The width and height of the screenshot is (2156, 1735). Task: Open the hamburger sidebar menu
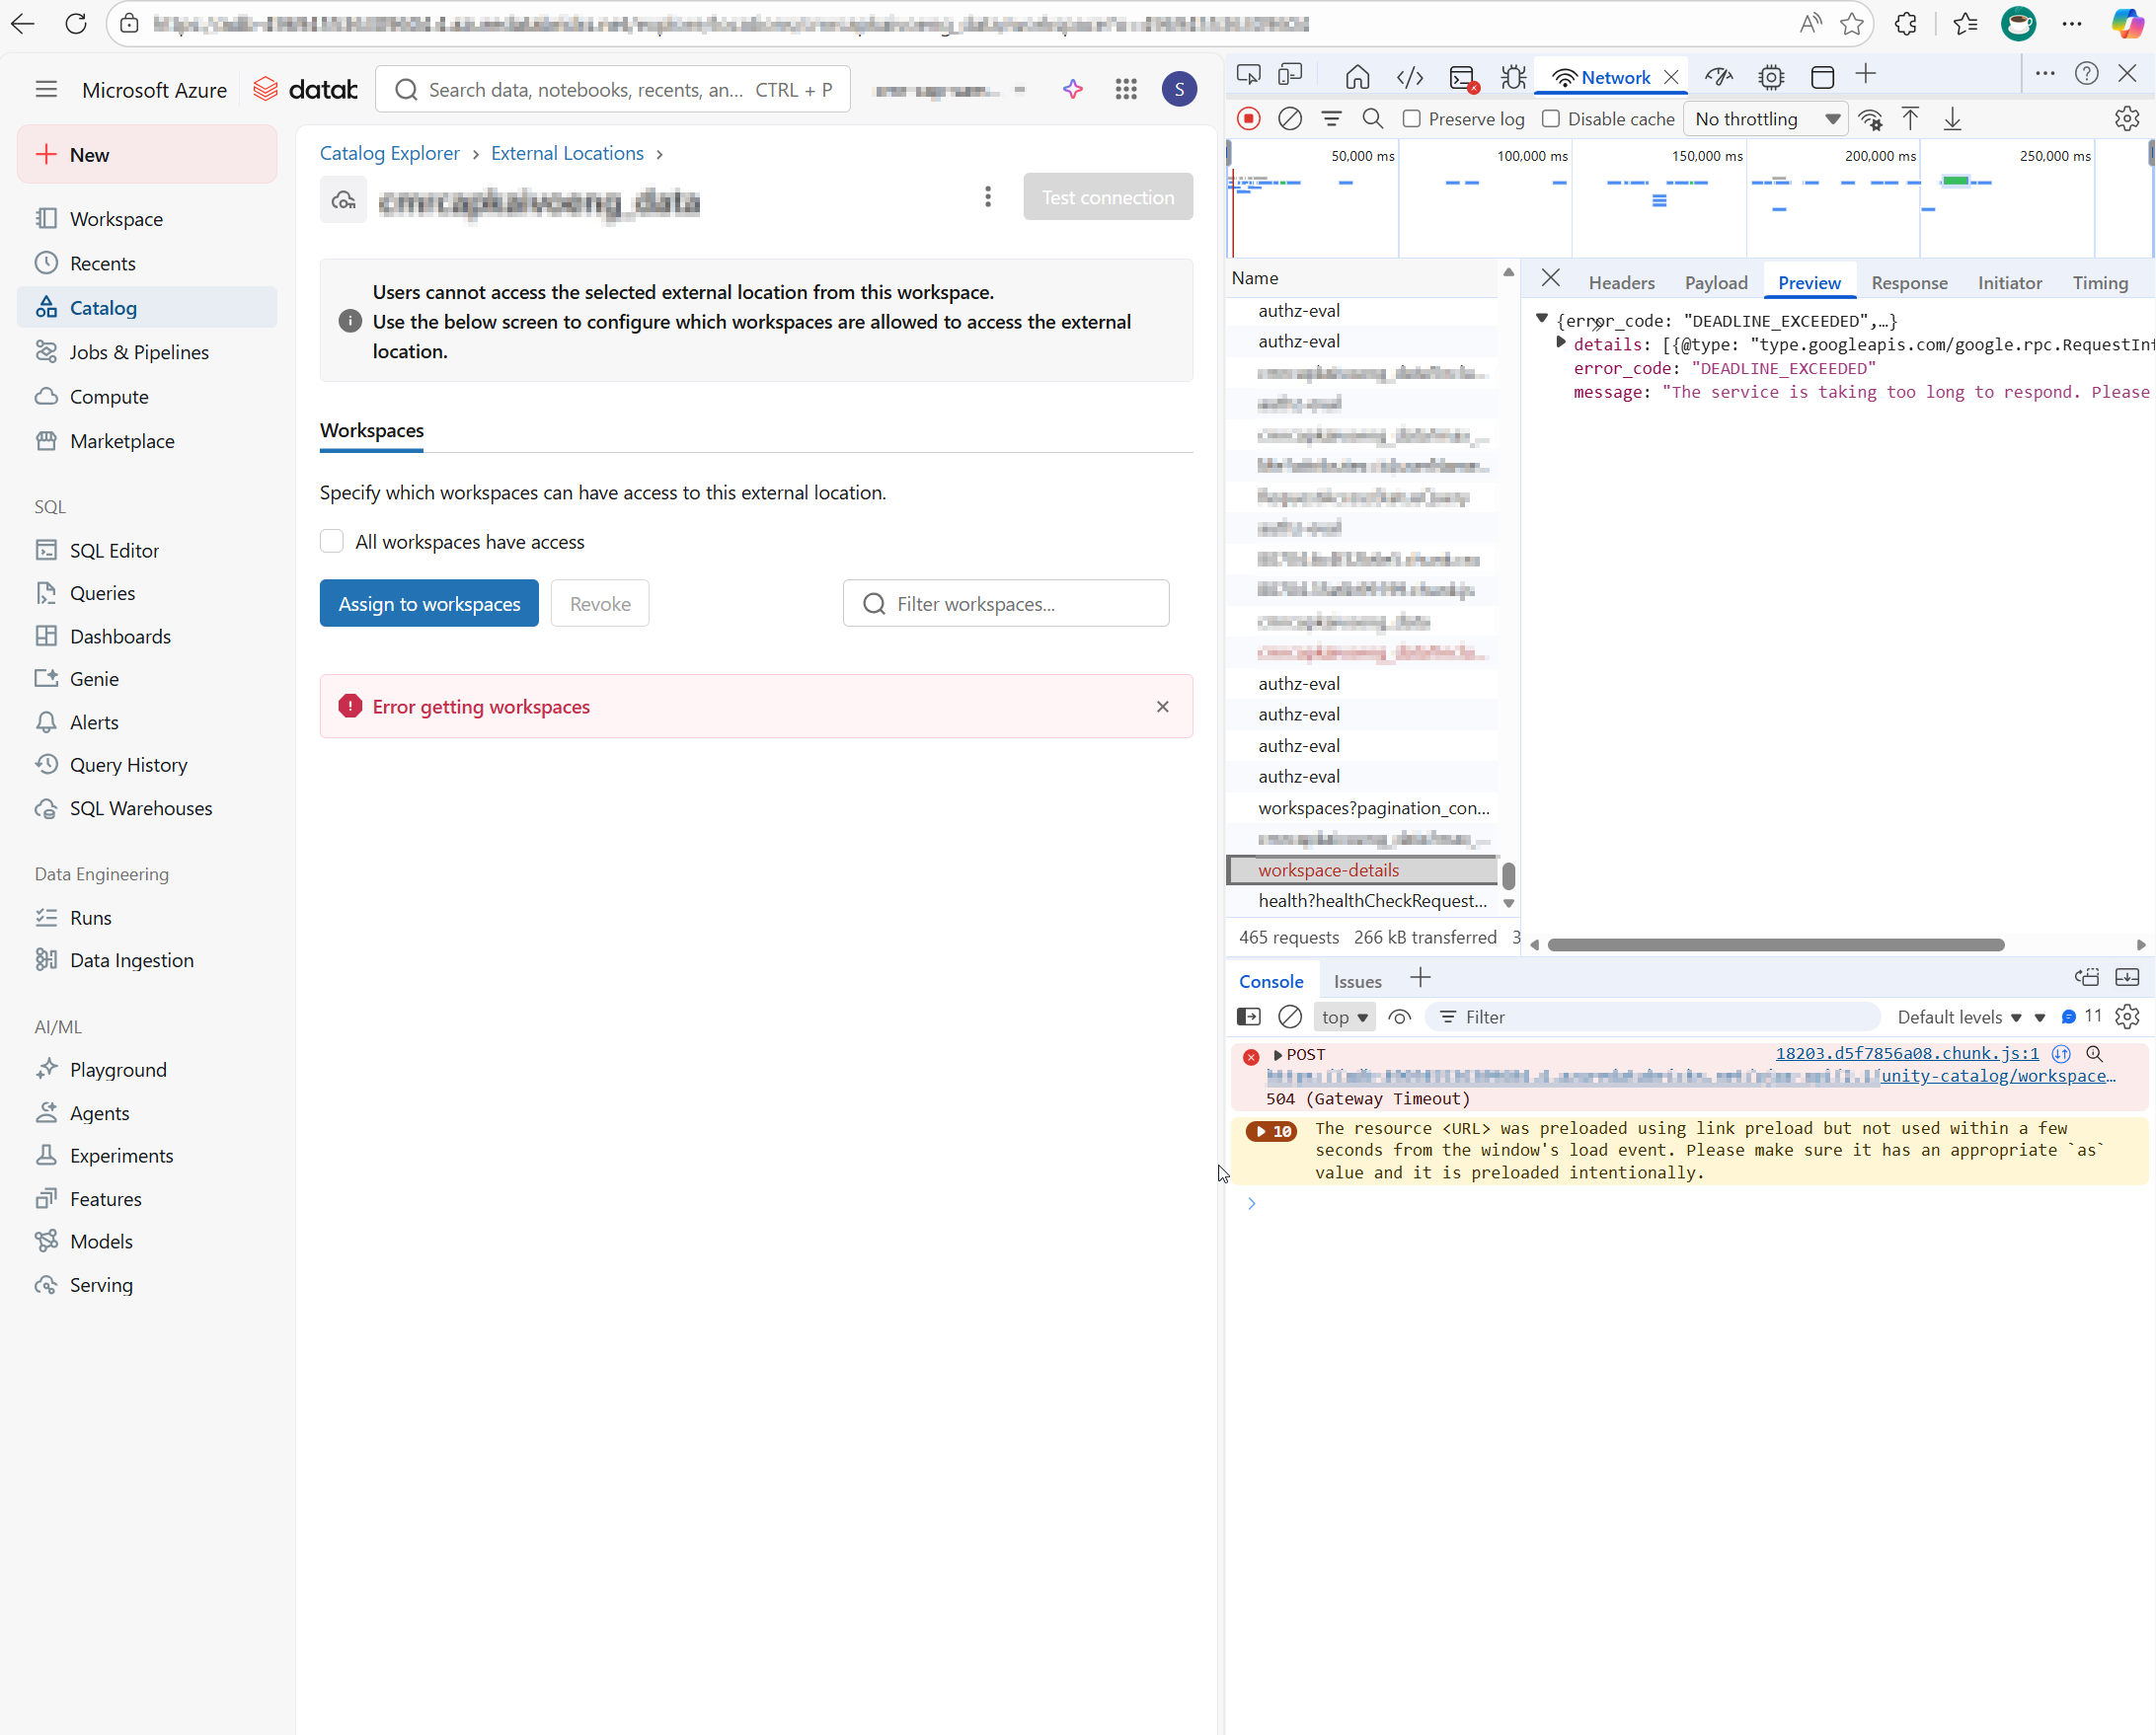pyautogui.click(x=46, y=89)
